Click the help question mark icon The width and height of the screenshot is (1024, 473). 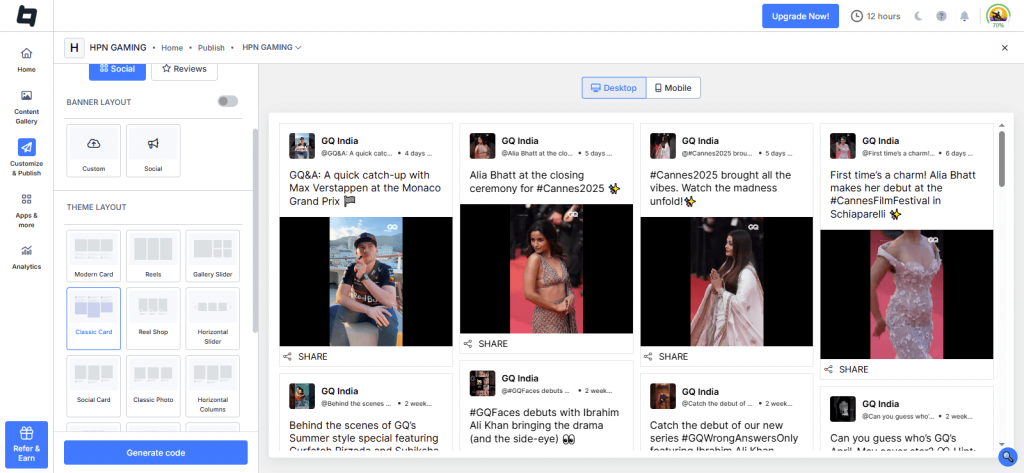tap(941, 16)
